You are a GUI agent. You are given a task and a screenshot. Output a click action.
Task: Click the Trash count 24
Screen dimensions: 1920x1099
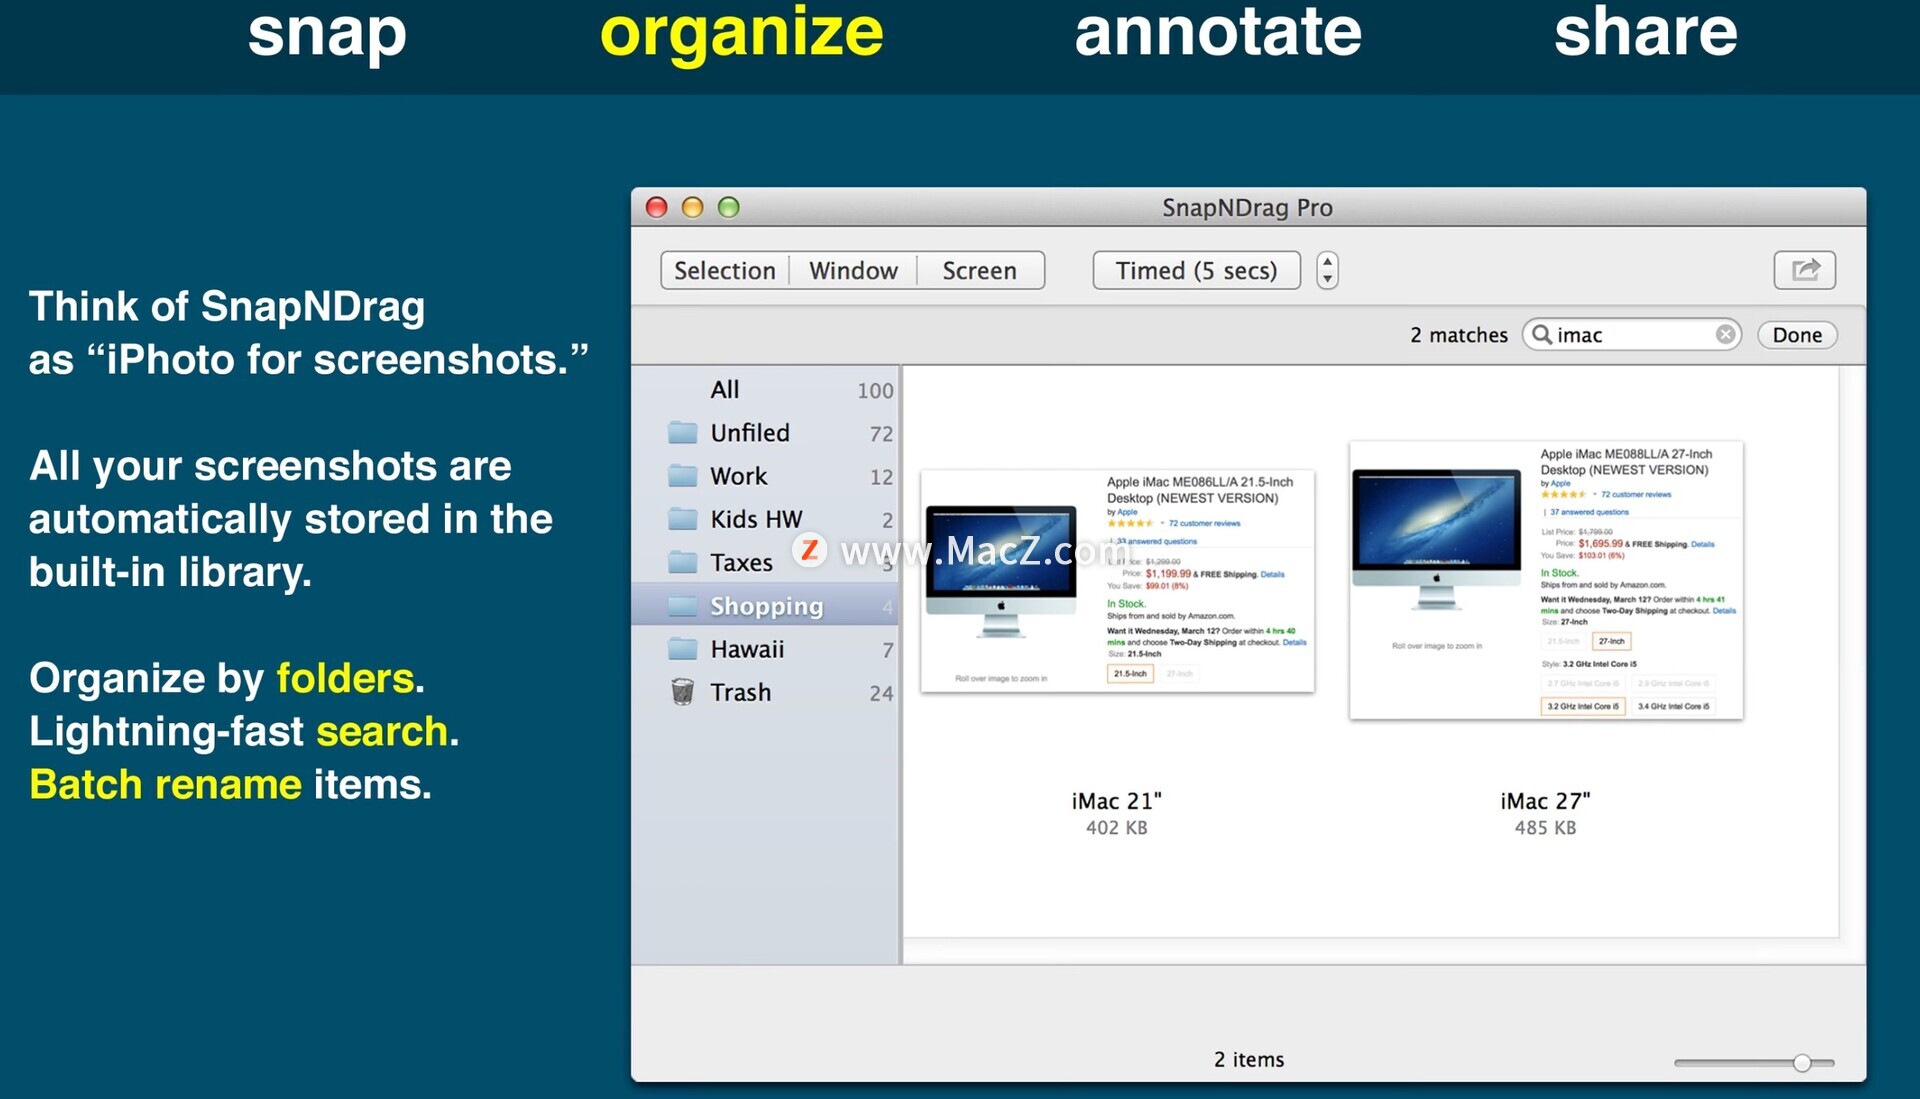881,693
